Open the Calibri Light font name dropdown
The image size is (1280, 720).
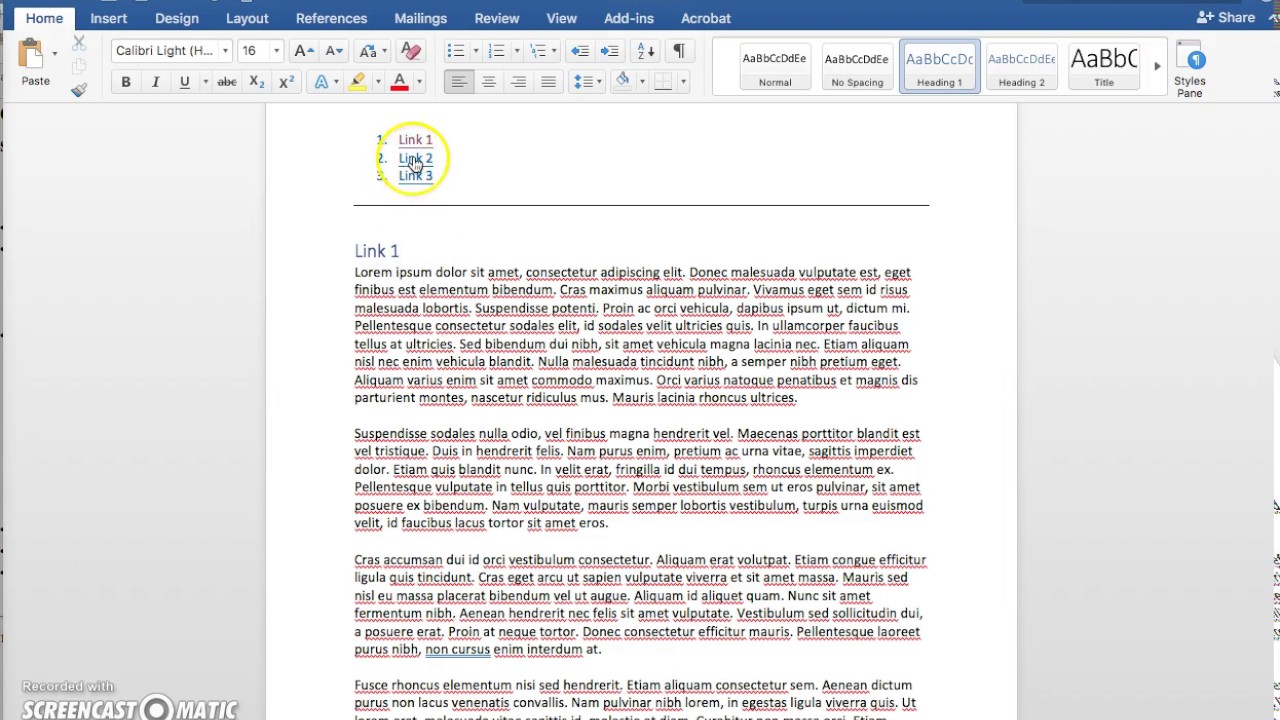click(225, 51)
